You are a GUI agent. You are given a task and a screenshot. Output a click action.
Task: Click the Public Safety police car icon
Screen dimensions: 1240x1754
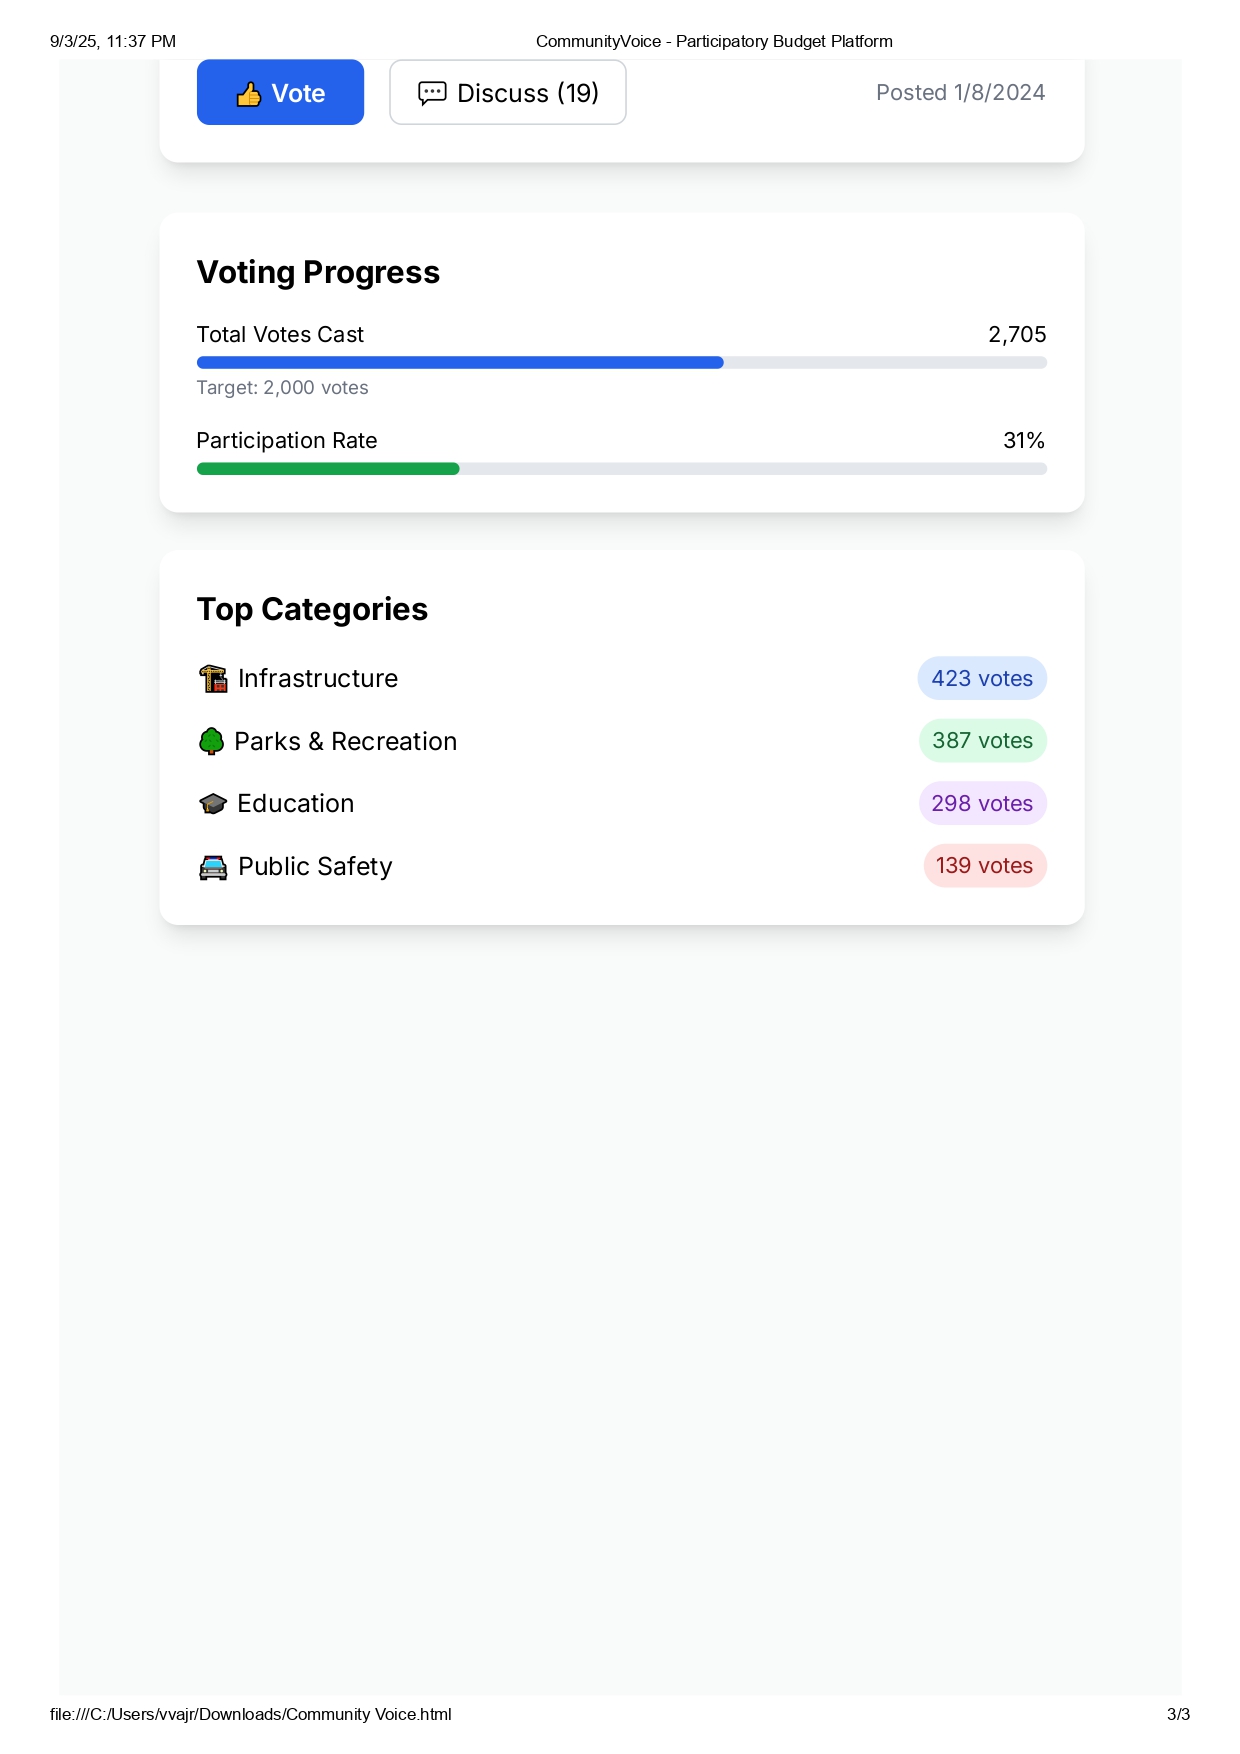click(213, 867)
